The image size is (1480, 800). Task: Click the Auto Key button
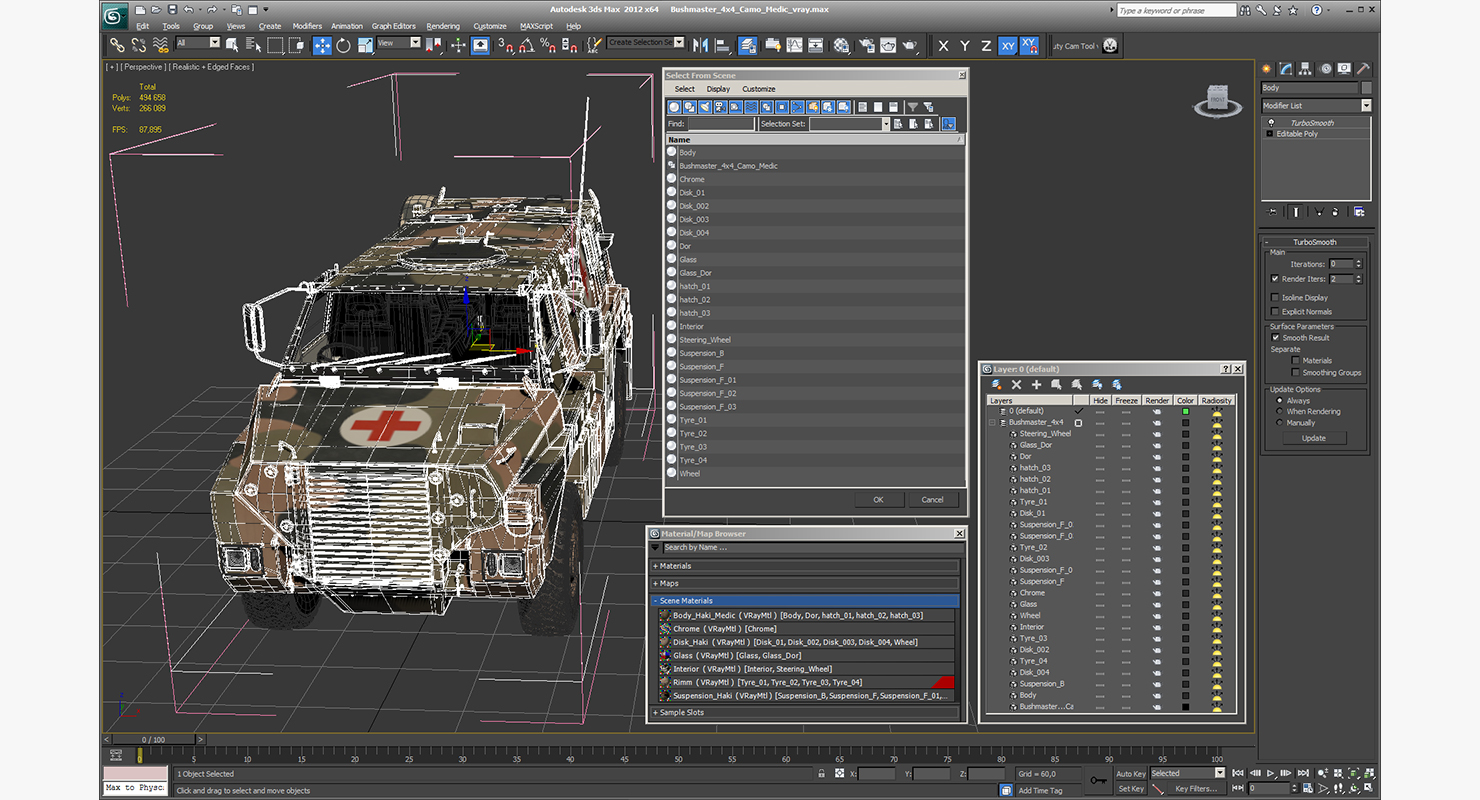[1130, 773]
